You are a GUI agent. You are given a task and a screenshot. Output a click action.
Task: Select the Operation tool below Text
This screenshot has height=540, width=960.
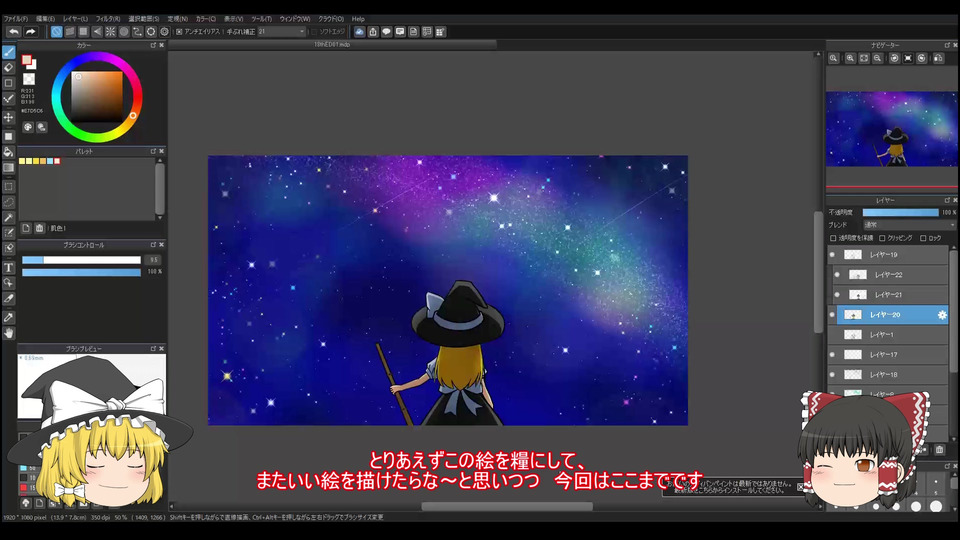click(9, 283)
